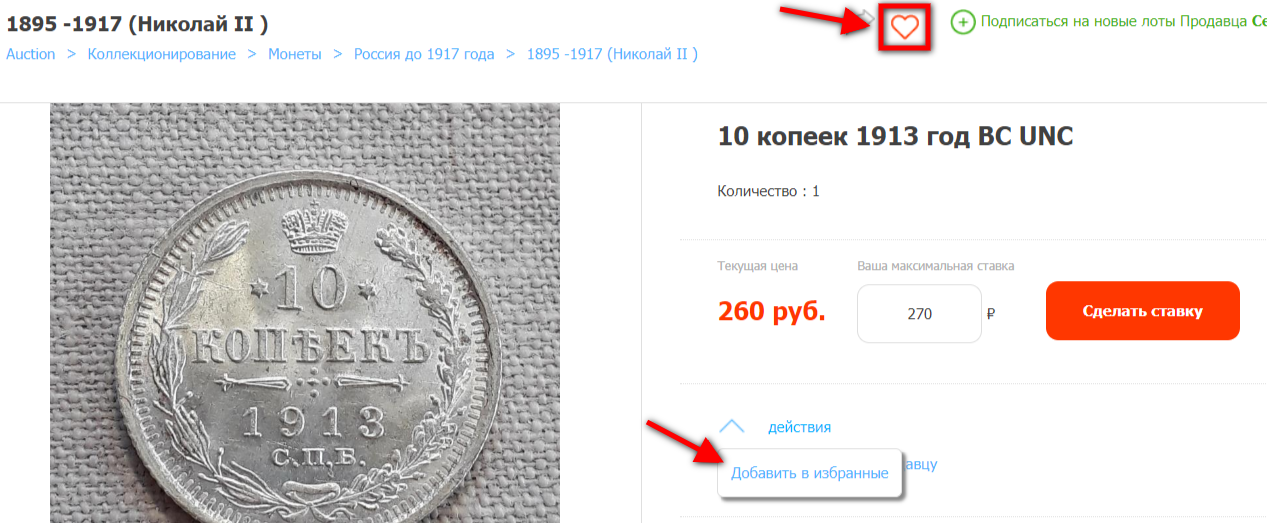Screen dimensions: 1267x523
Task: Choose Добавить в избранные menu item
Action: [810, 473]
